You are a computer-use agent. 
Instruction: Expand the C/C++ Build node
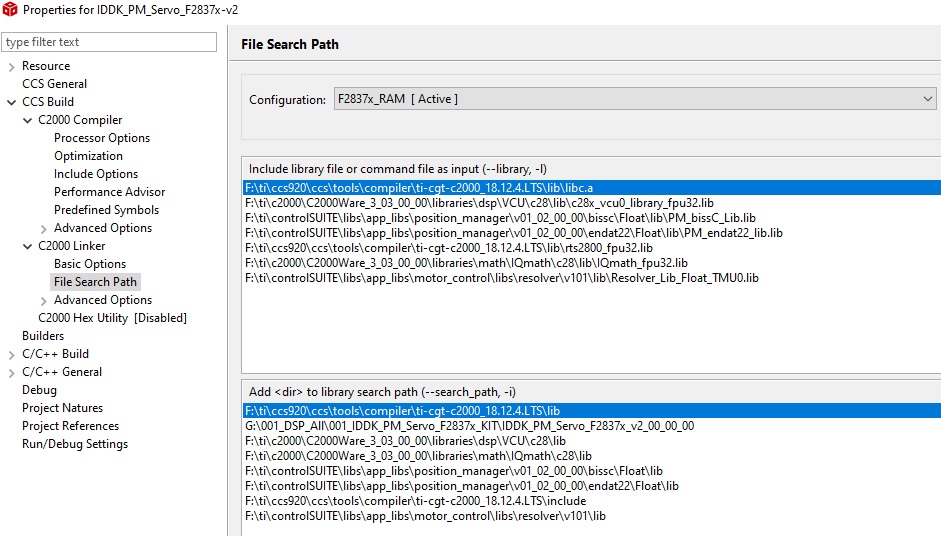click(11, 355)
